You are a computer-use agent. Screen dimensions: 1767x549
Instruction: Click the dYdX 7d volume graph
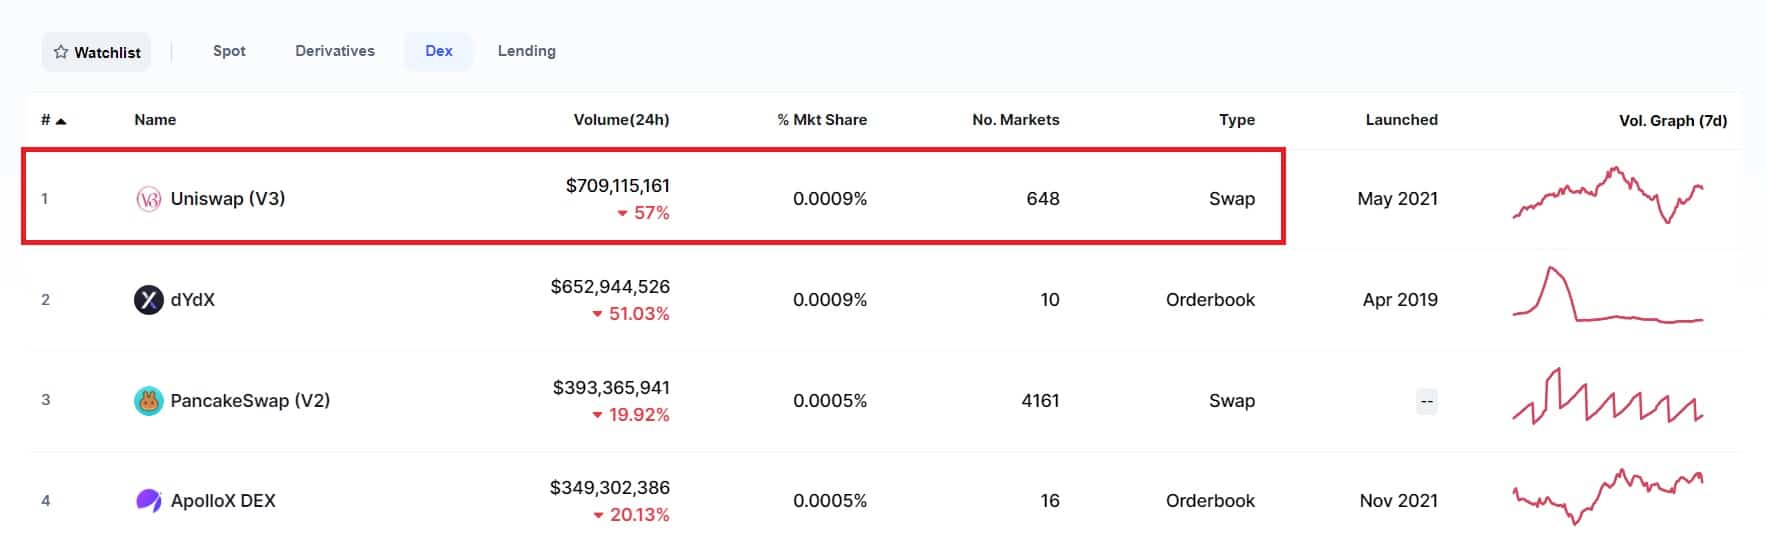[1608, 297]
